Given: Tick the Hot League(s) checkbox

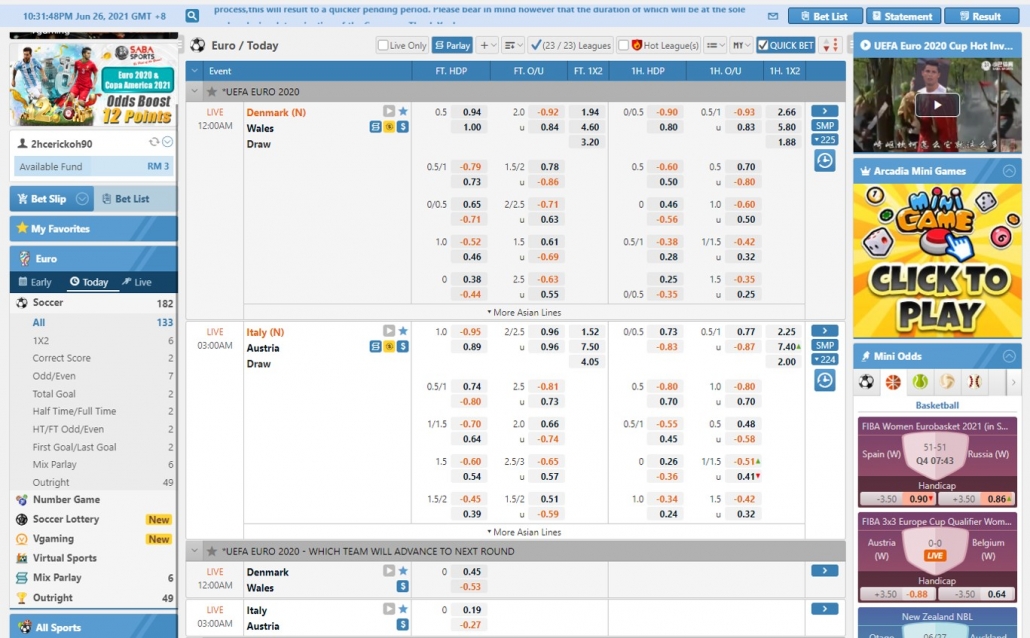Looking at the screenshot, I should (624, 45).
